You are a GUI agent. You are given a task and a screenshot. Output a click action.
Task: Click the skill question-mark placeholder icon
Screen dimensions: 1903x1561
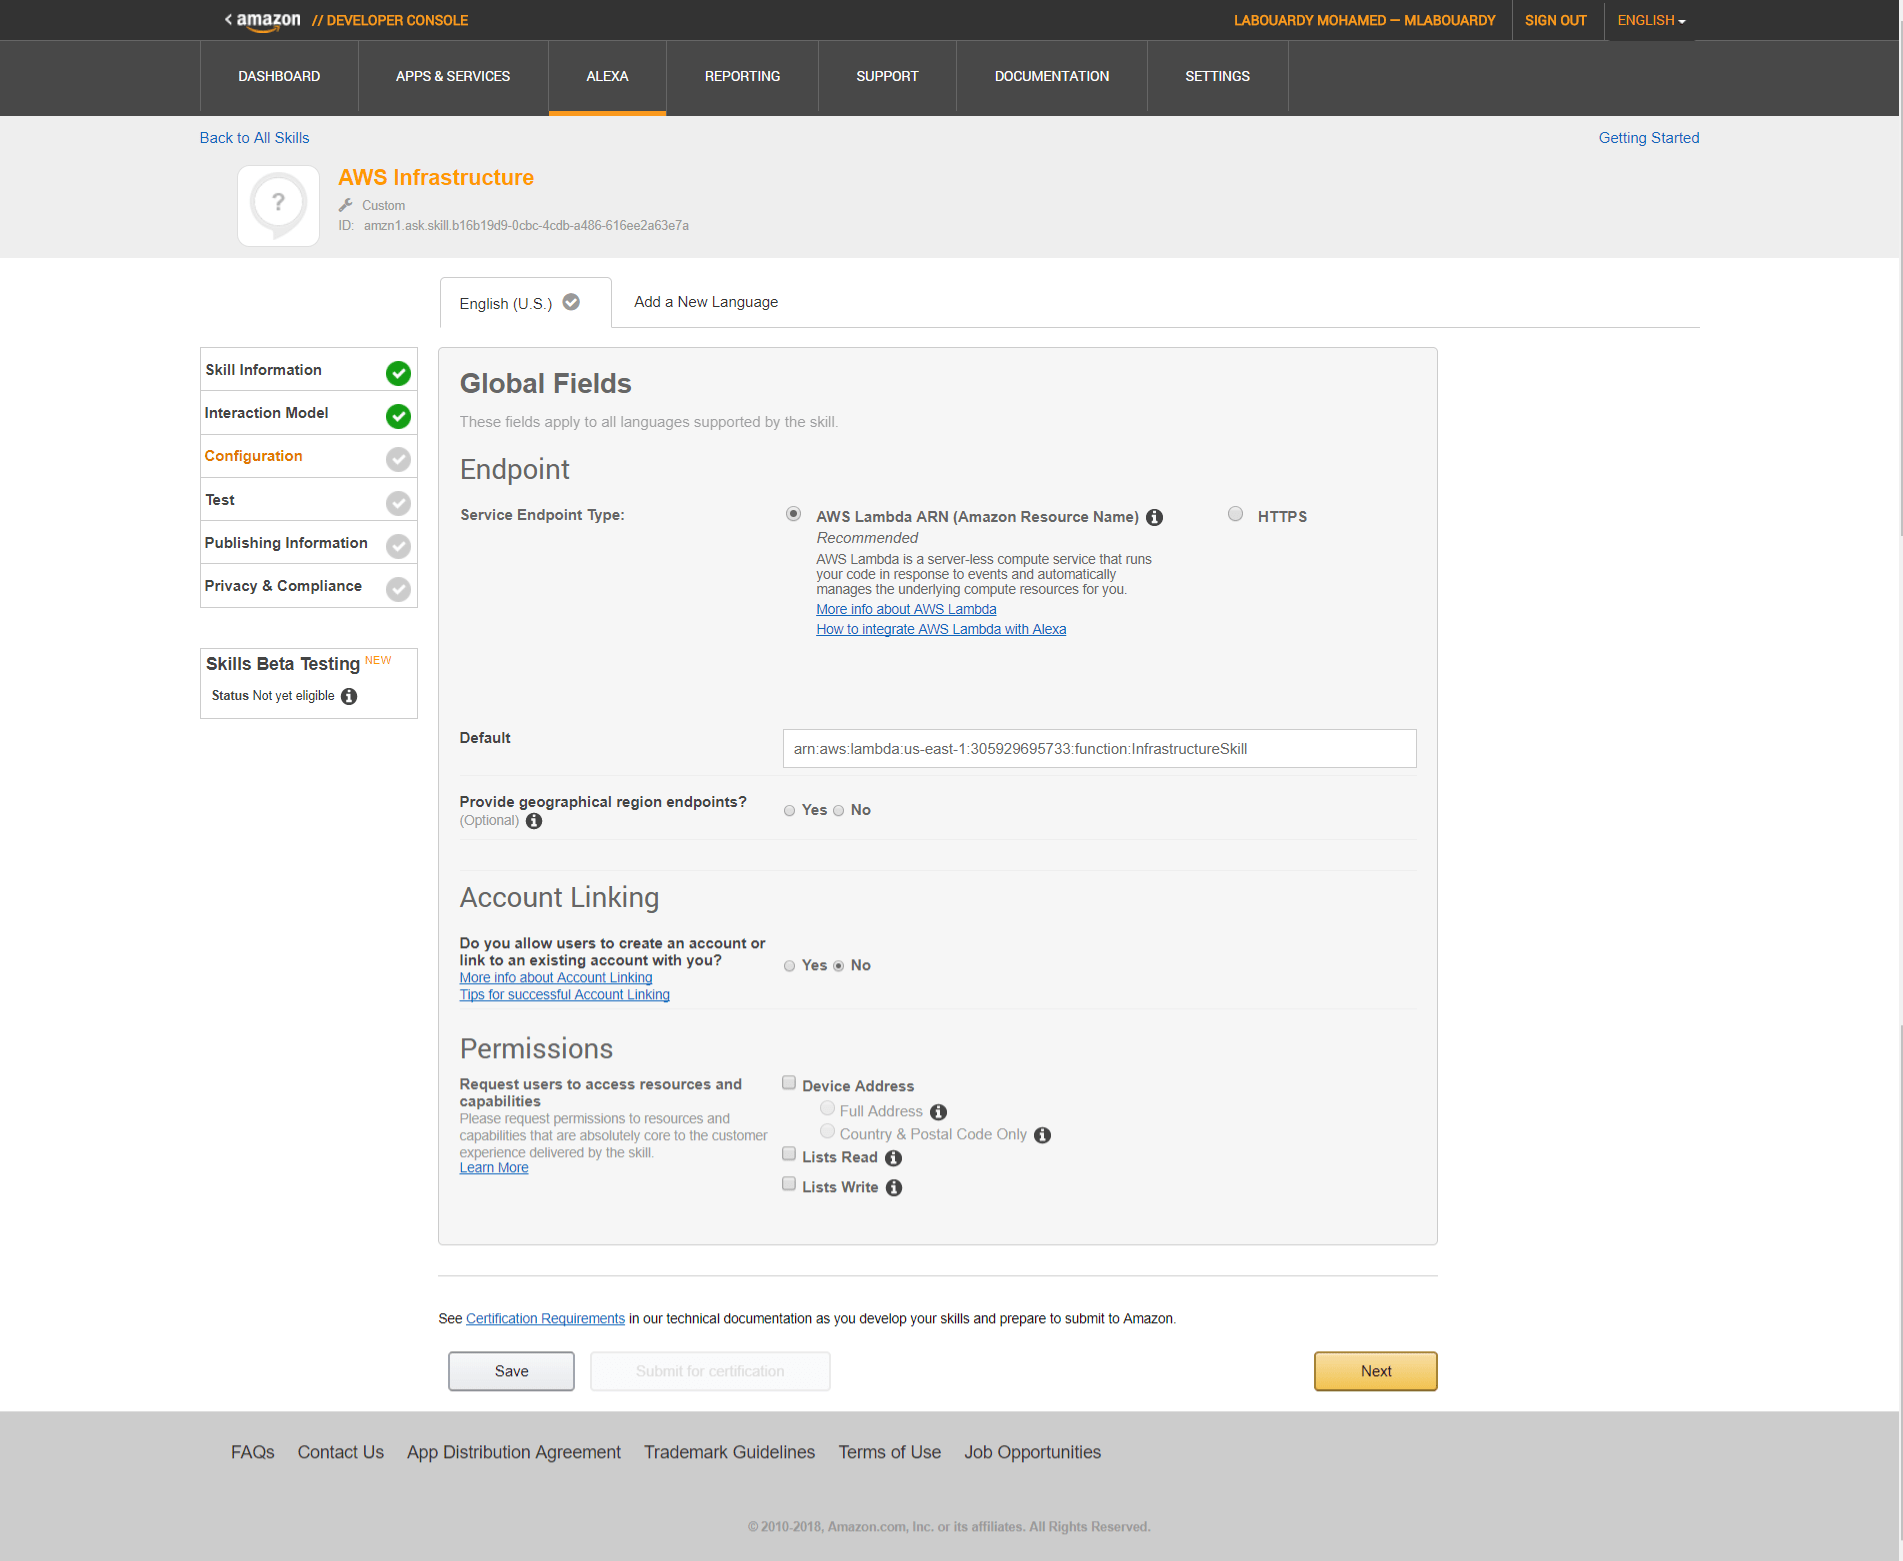[278, 206]
